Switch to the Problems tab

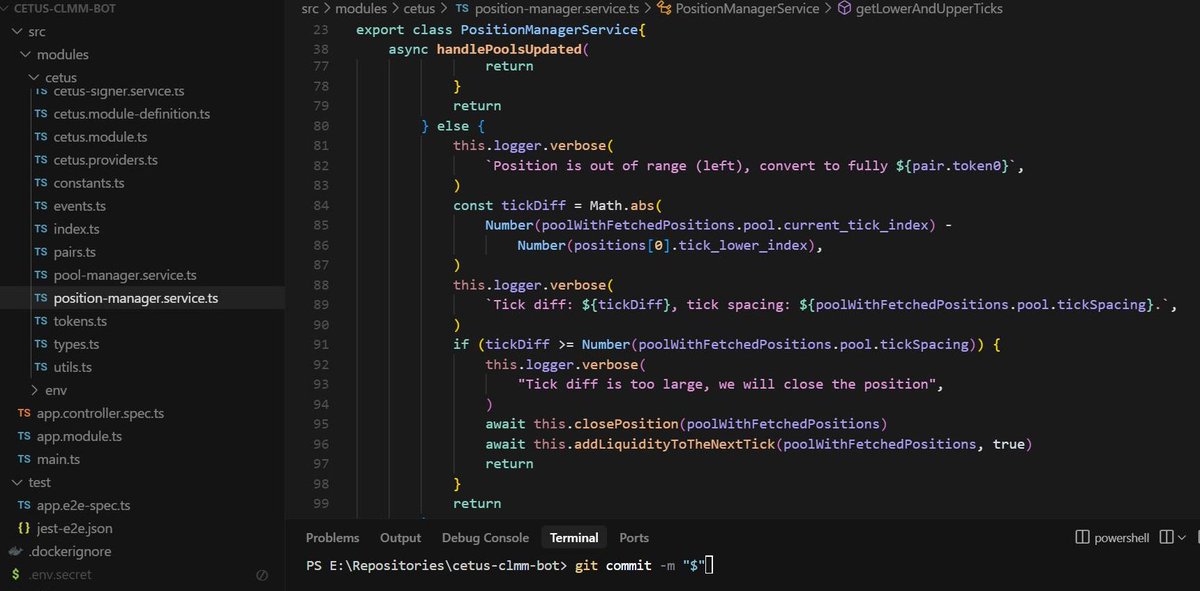point(332,537)
